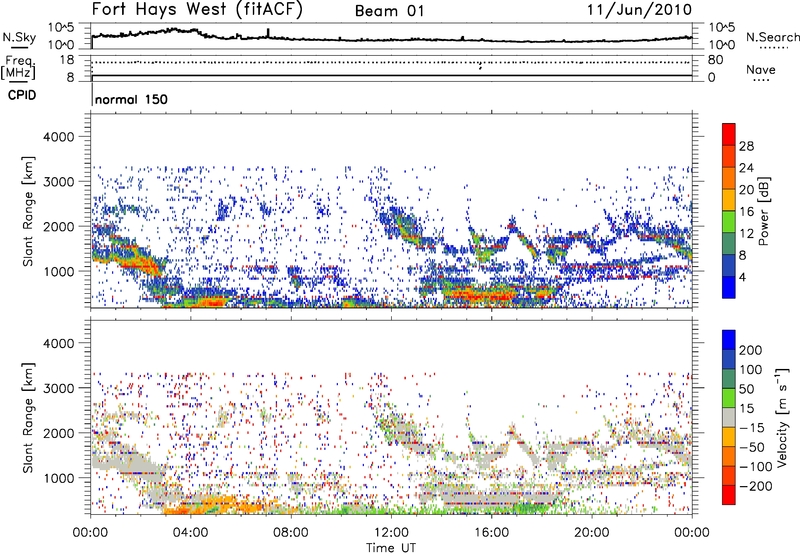The image size is (800, 554).
Task: Click the '16' label on Power colorbar
Action: 746,212
